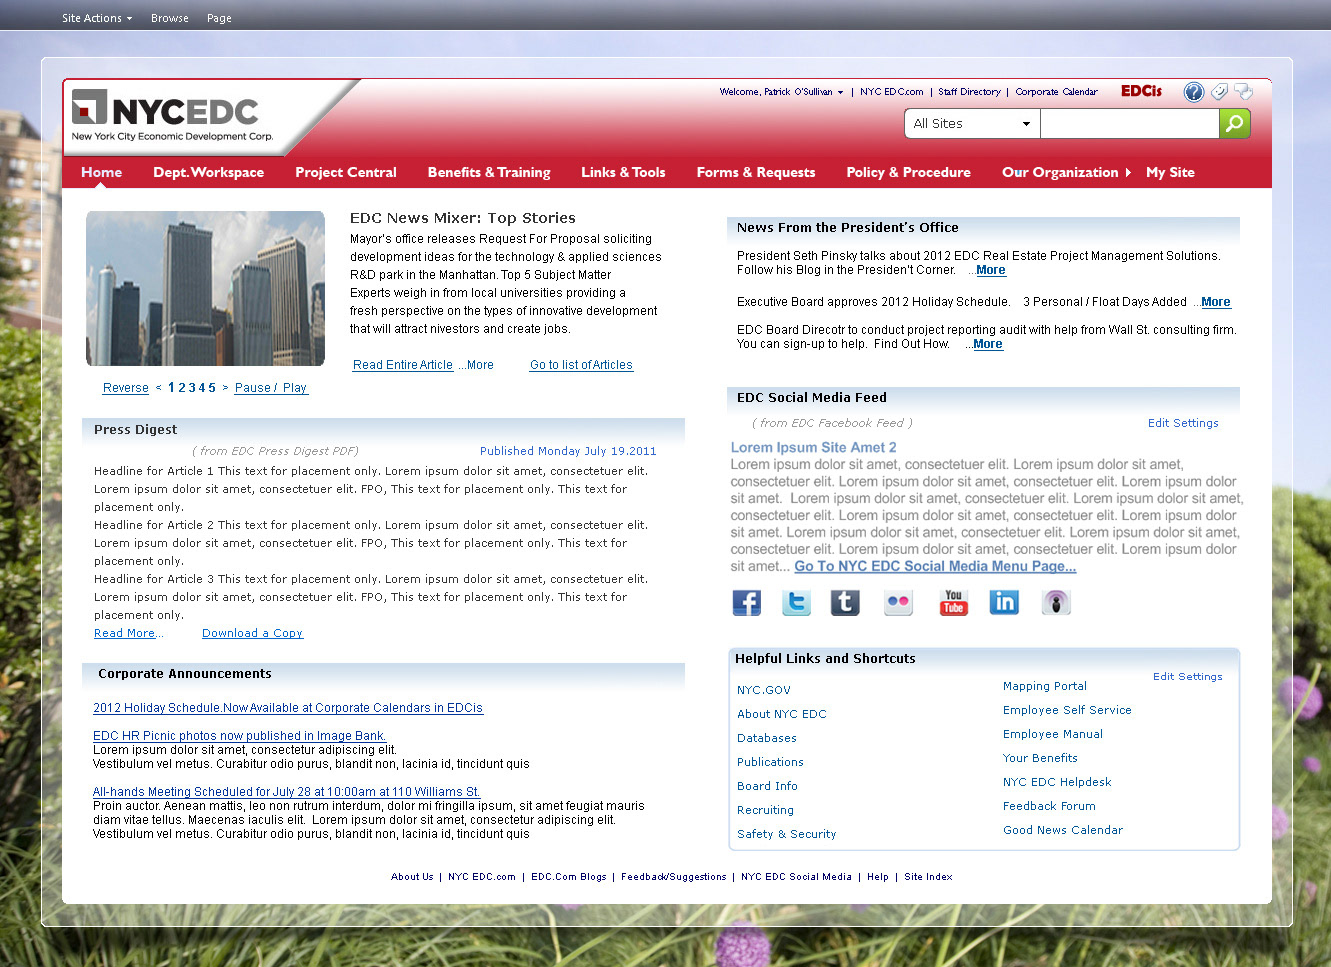Open 2012 Holiday Schedule announcement link

tap(288, 708)
